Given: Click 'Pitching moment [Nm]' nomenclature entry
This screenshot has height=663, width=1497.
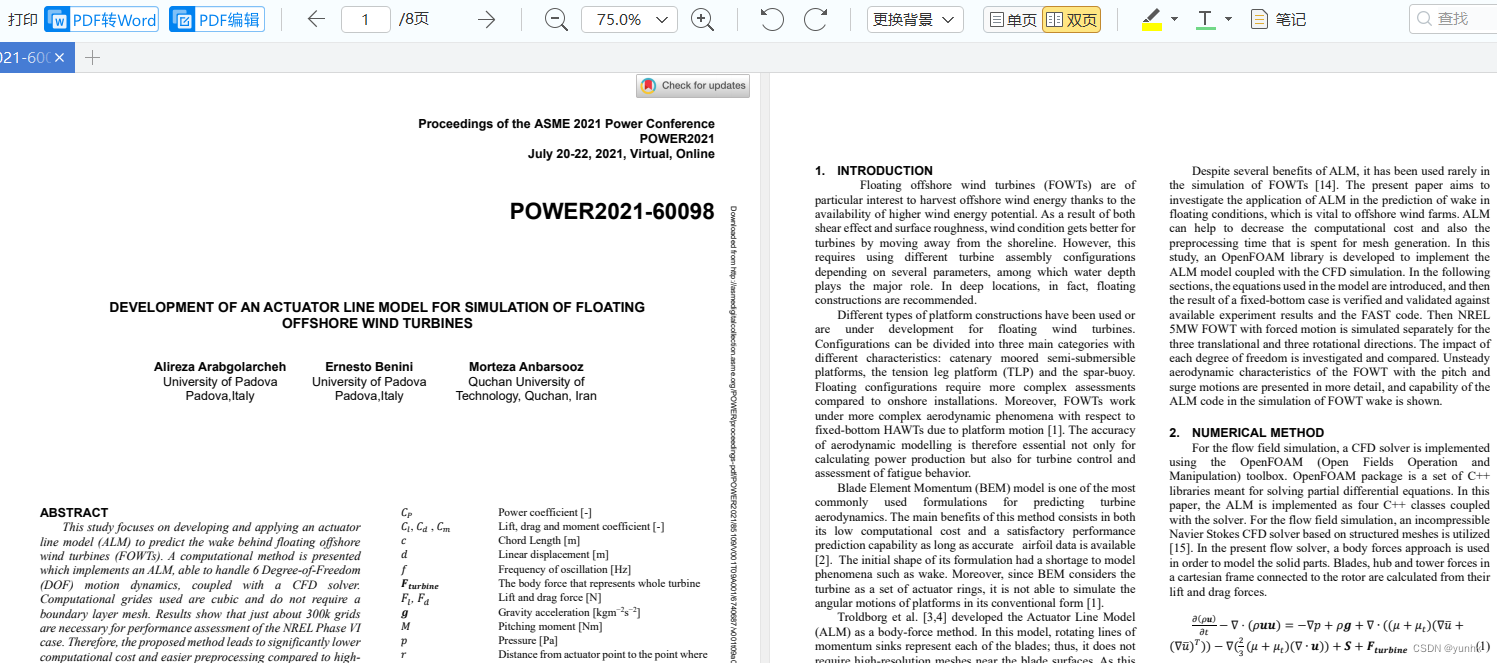Looking at the screenshot, I should pyautogui.click(x=550, y=626).
